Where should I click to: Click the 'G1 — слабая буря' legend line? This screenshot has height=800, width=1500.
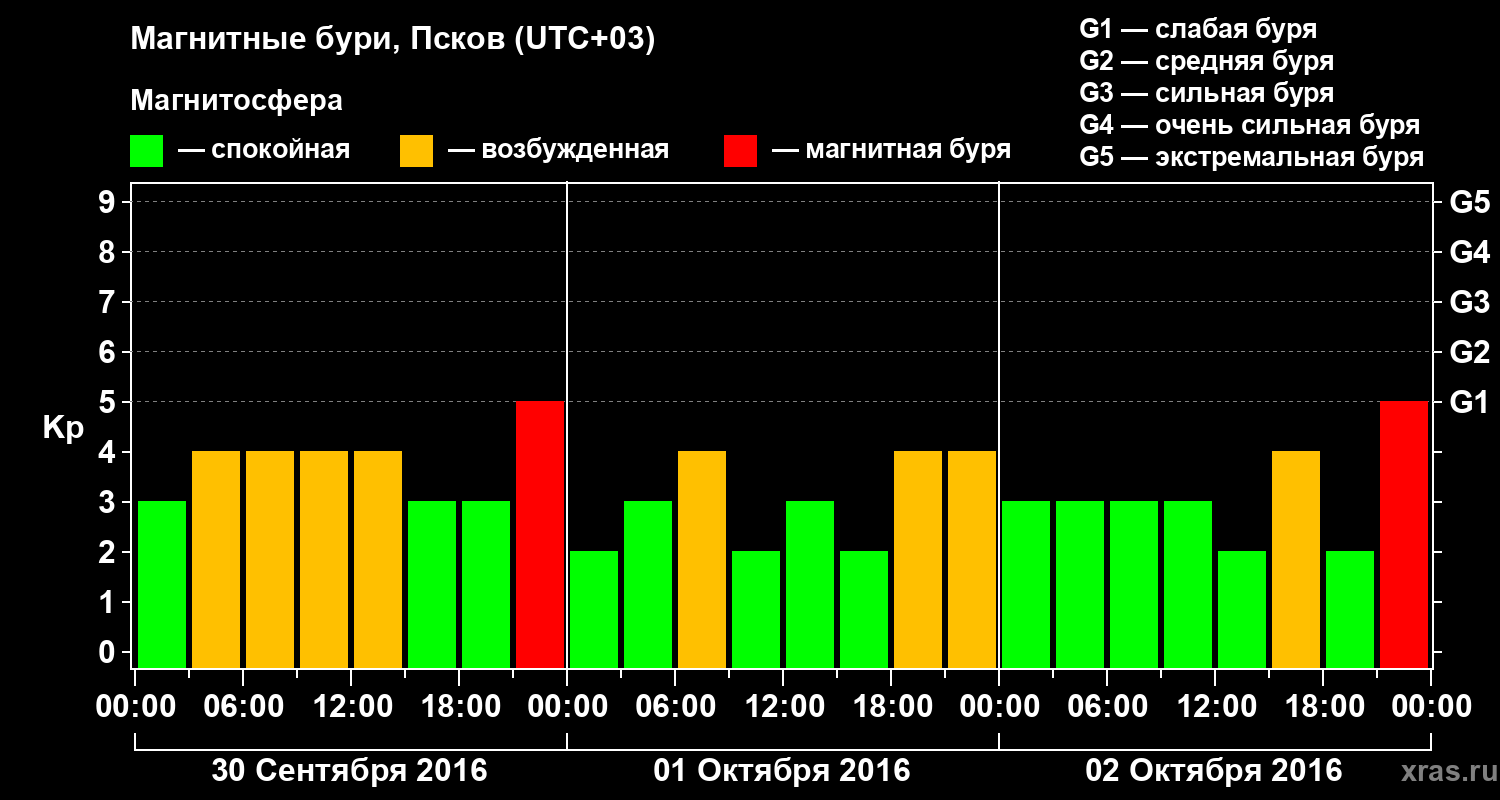tap(1198, 29)
